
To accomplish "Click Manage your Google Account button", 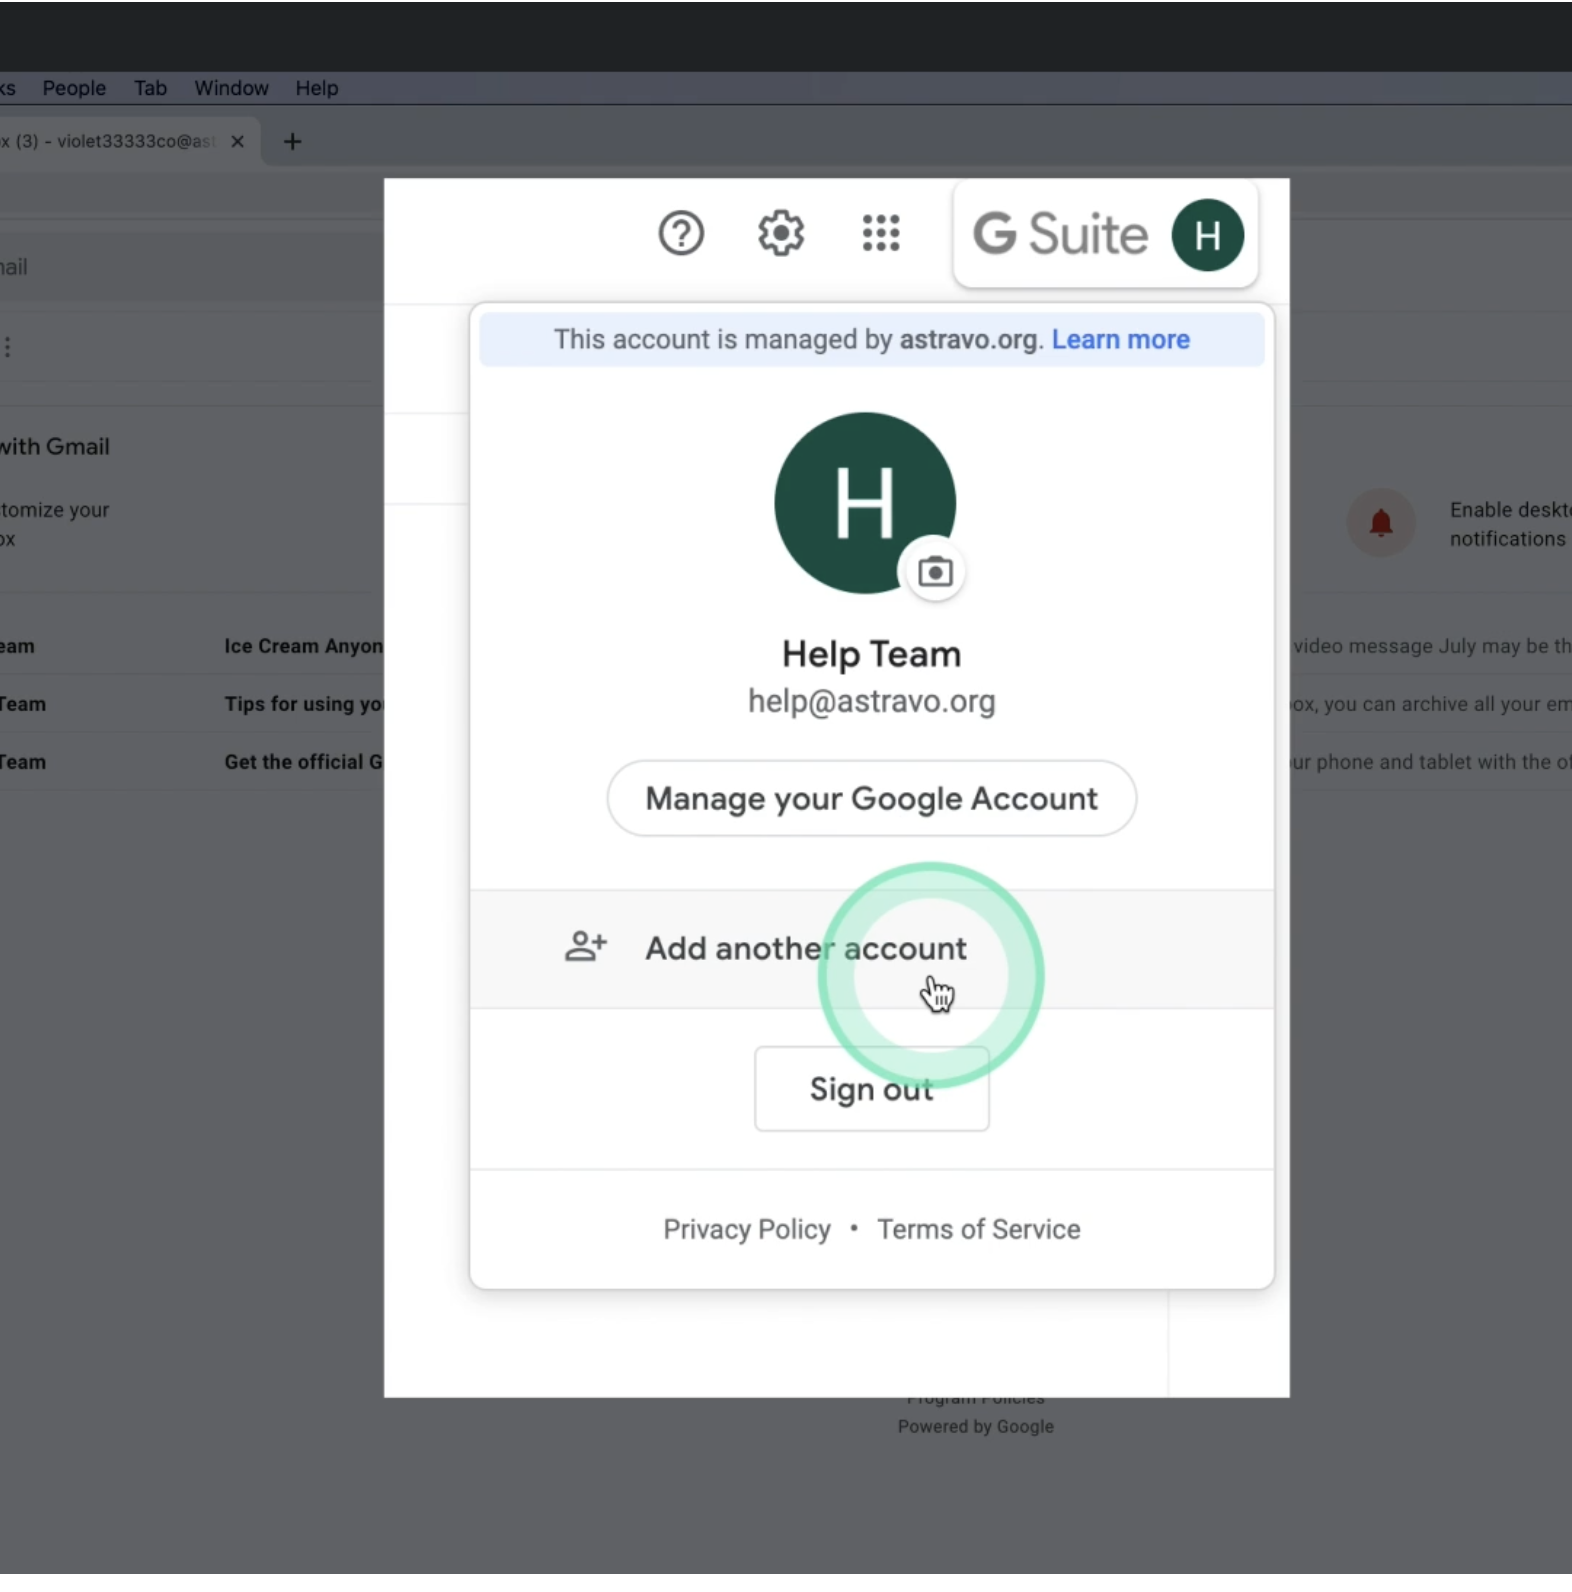I will point(871,799).
